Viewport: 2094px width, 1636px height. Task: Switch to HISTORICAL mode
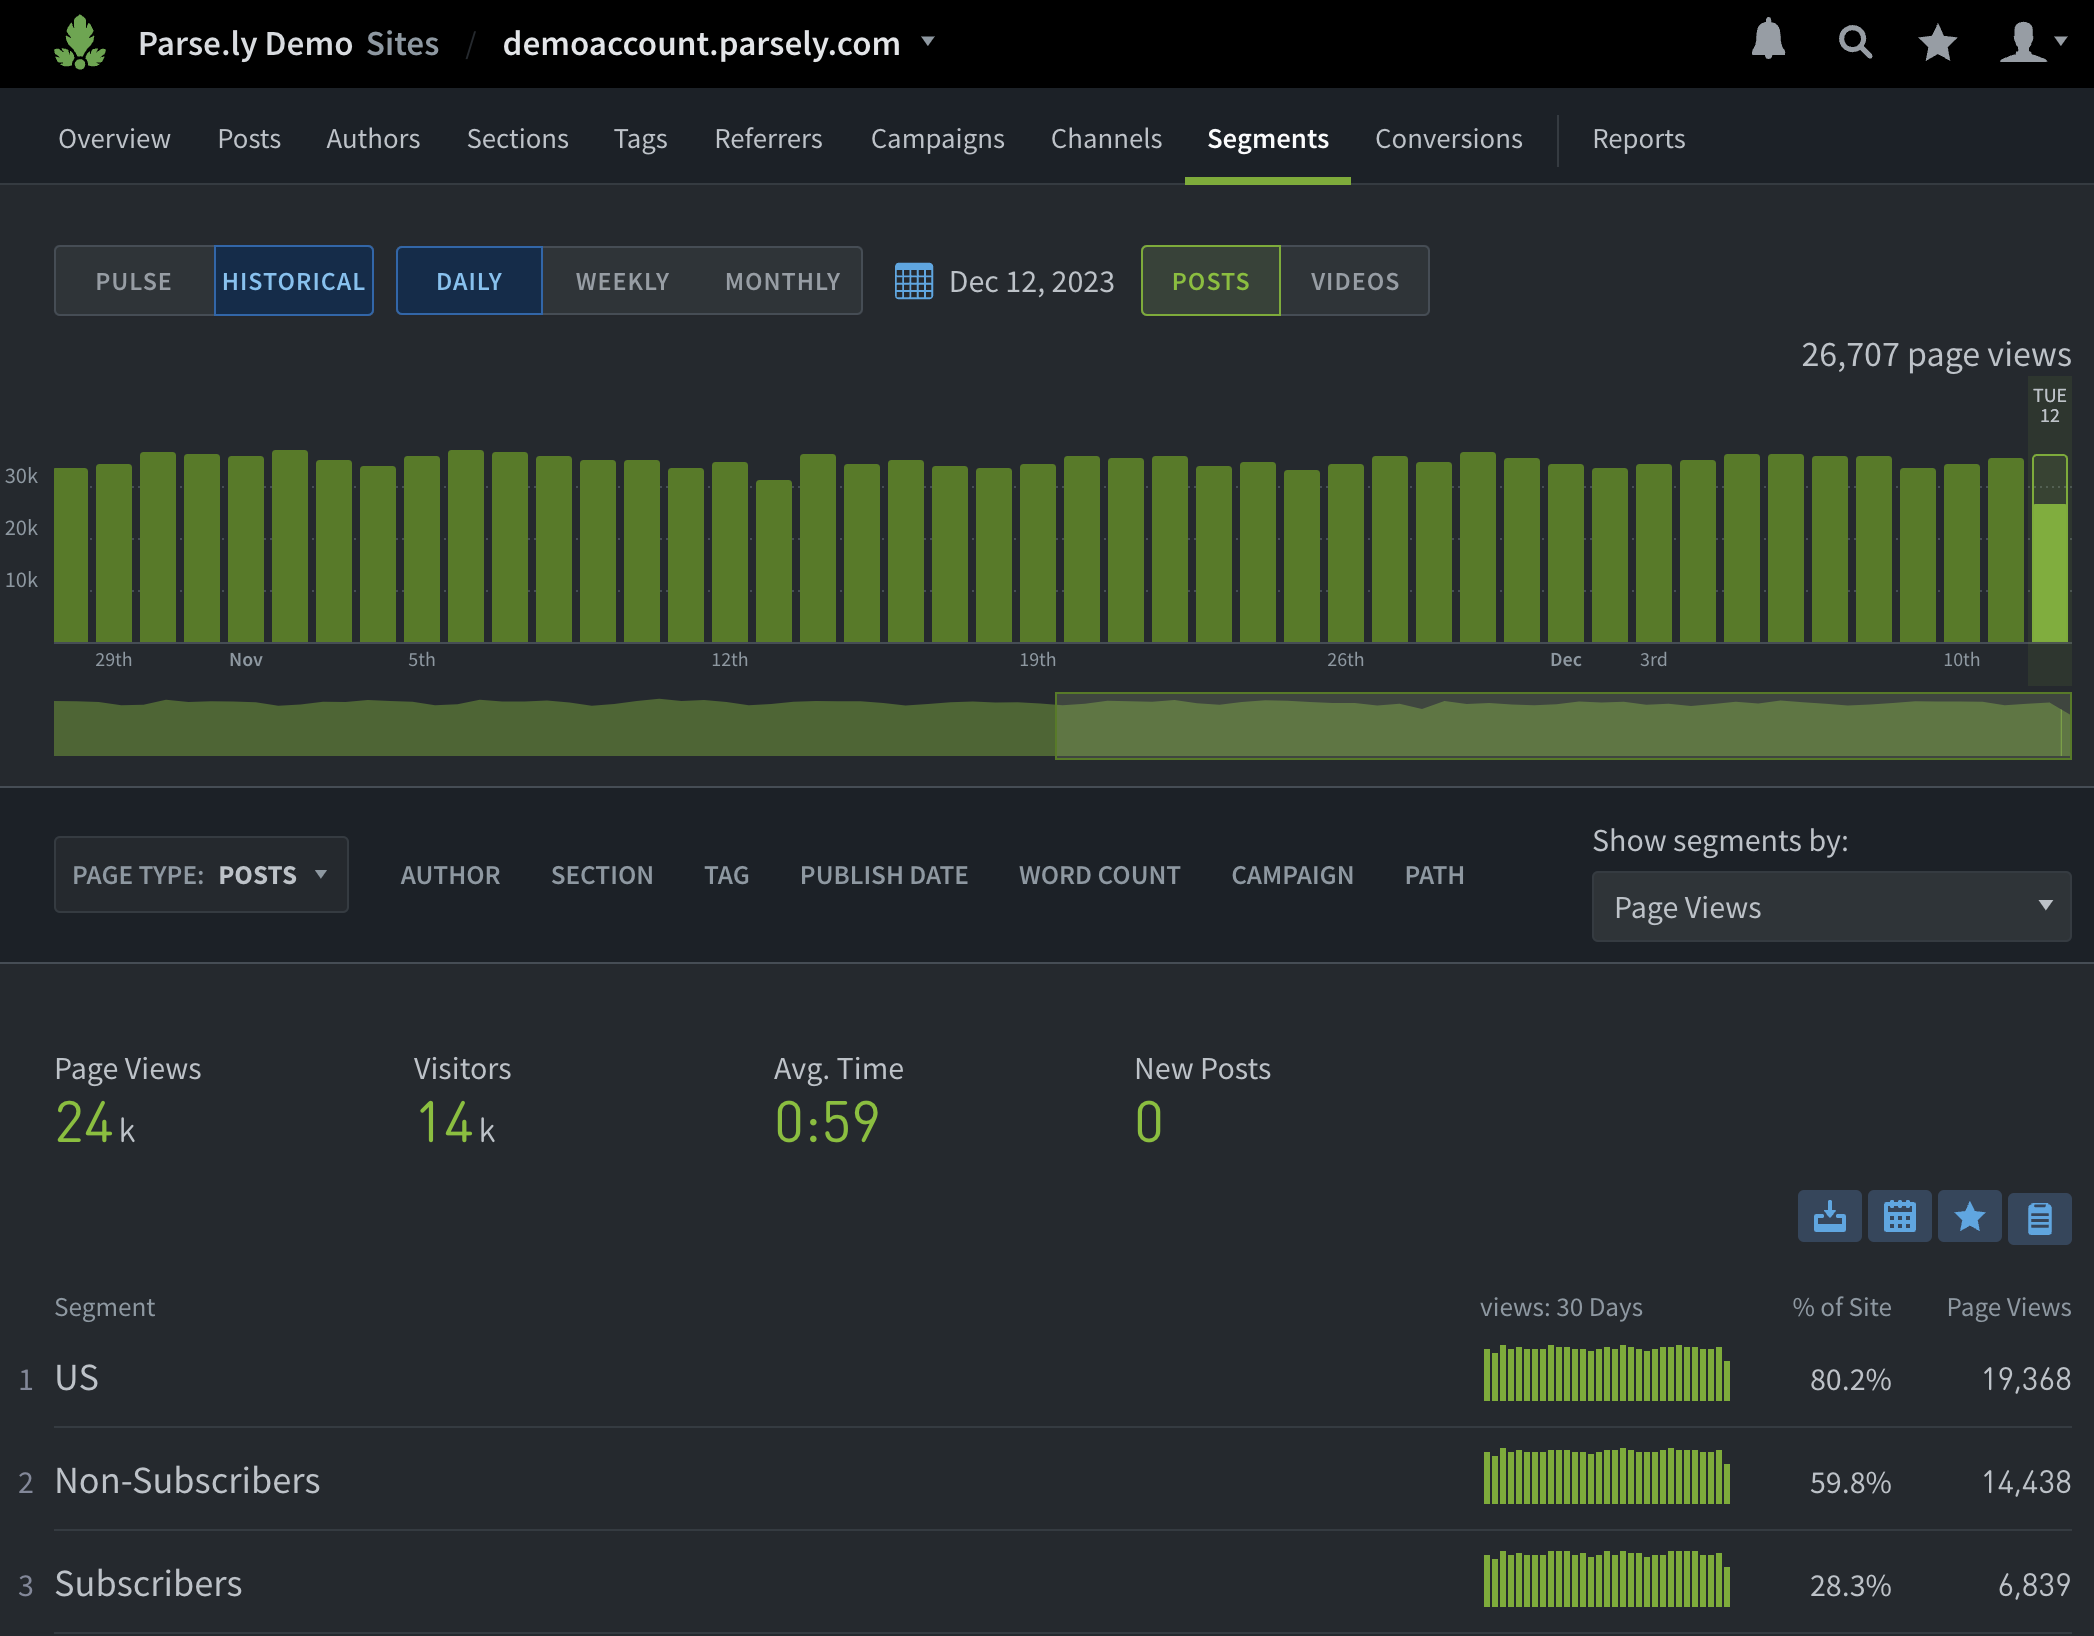pyautogui.click(x=293, y=281)
